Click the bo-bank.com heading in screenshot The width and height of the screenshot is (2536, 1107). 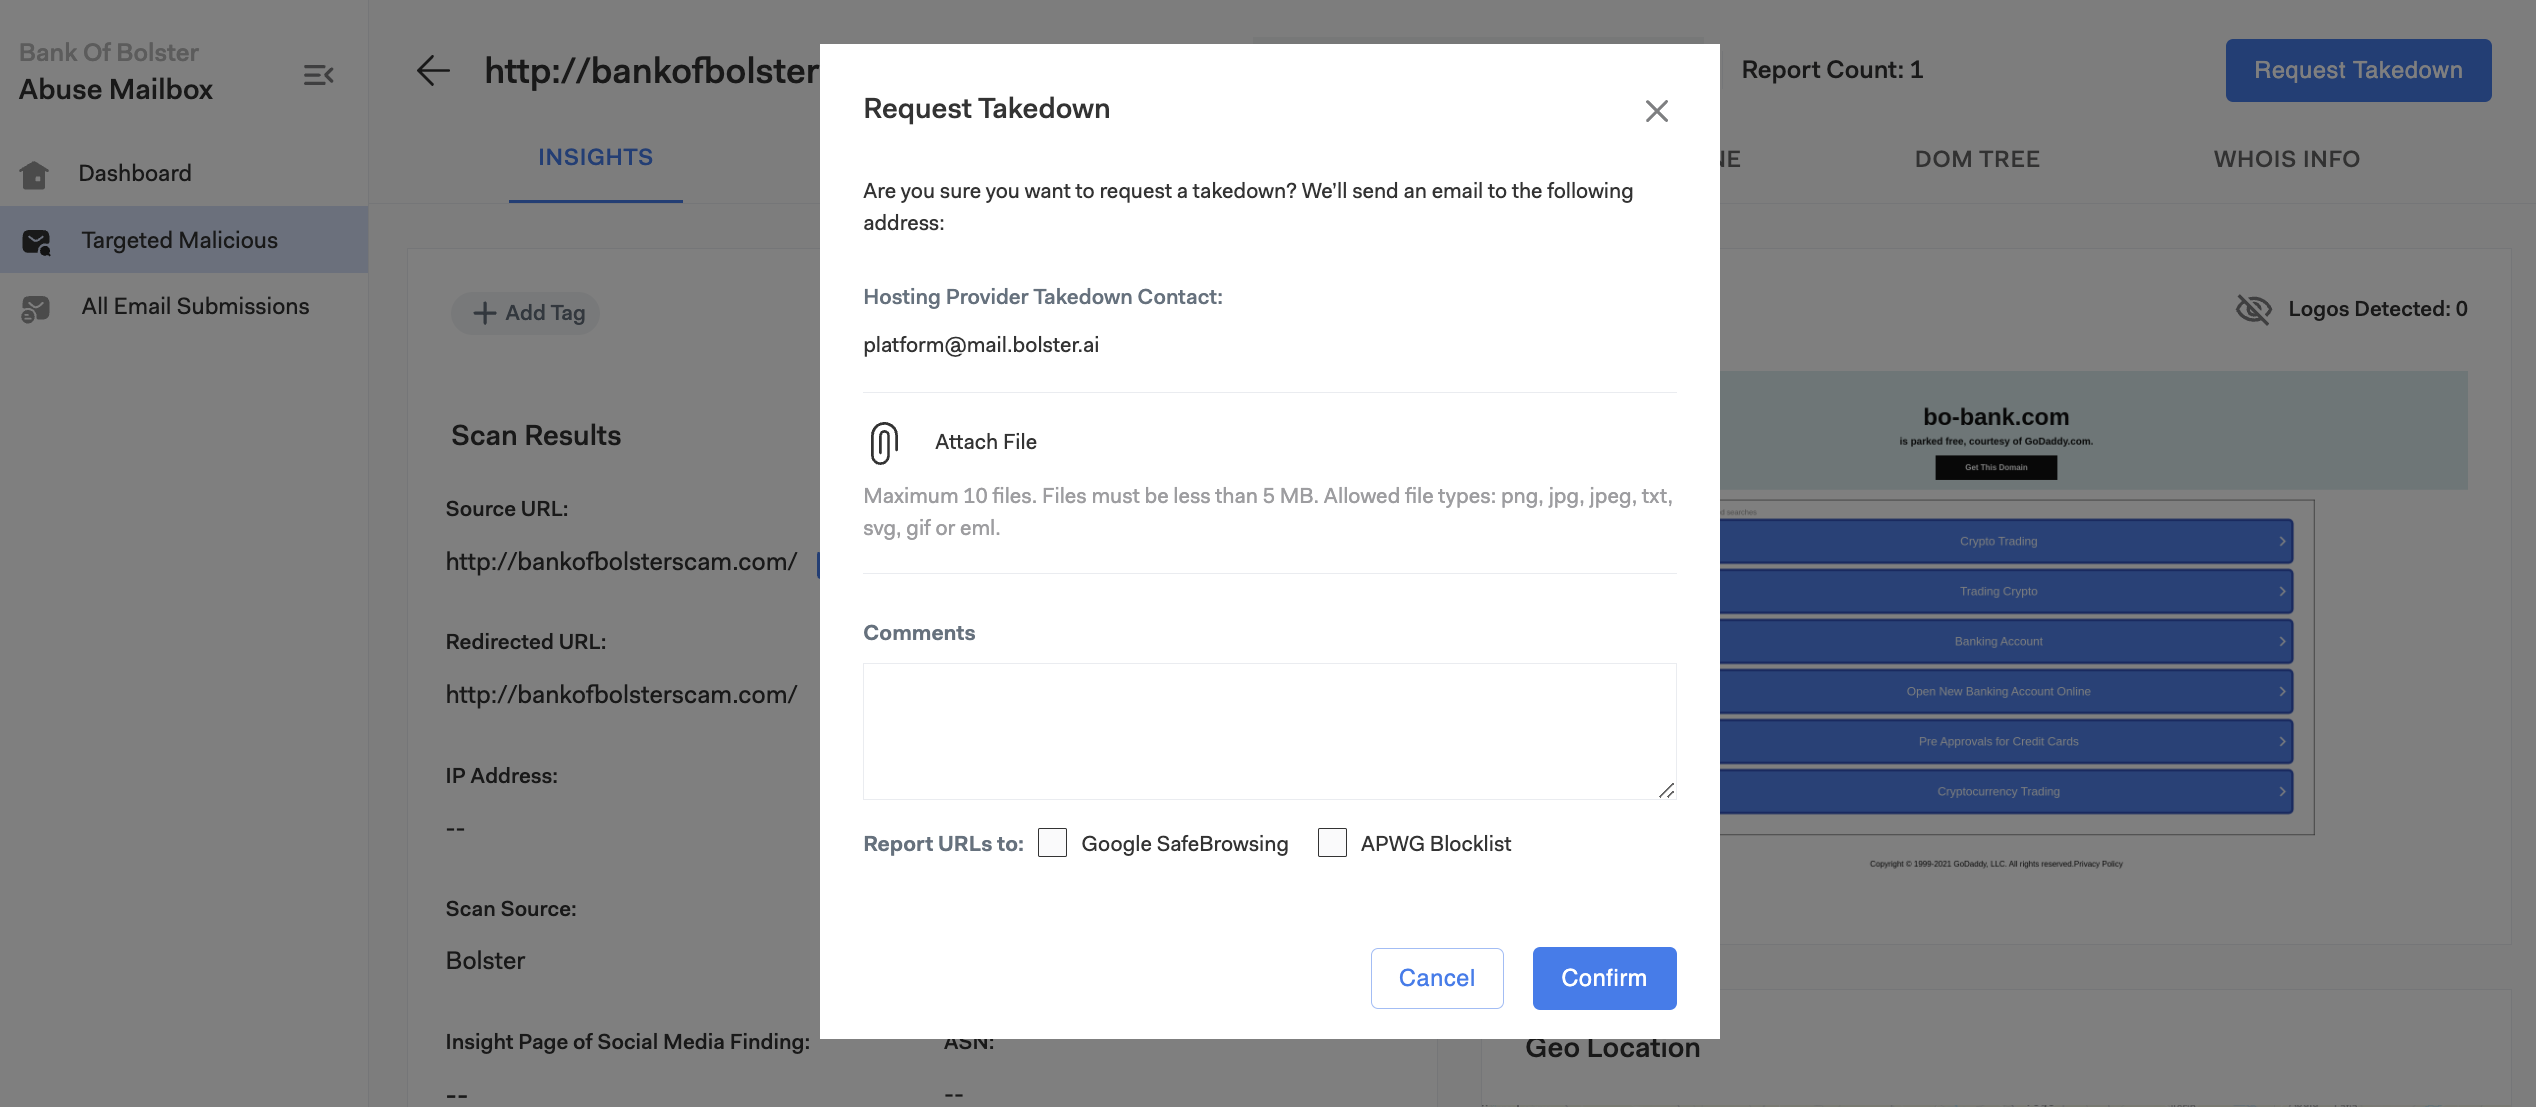(1996, 417)
